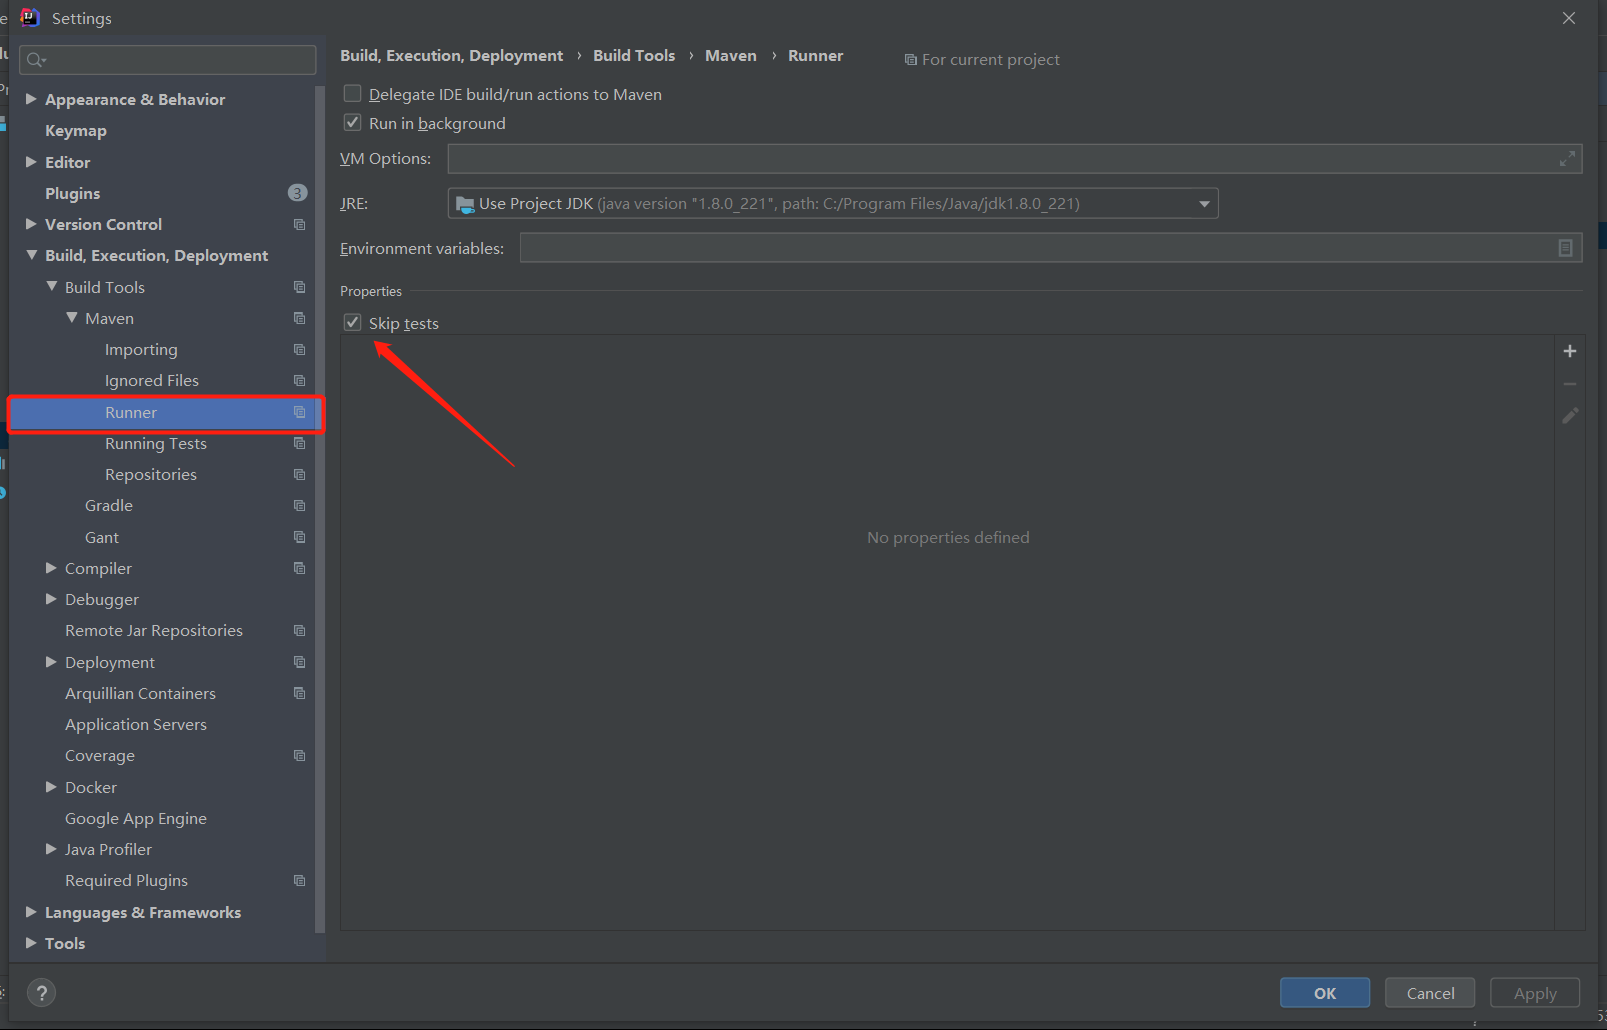Click OK to confirm settings
1607x1030 pixels.
(x=1325, y=993)
